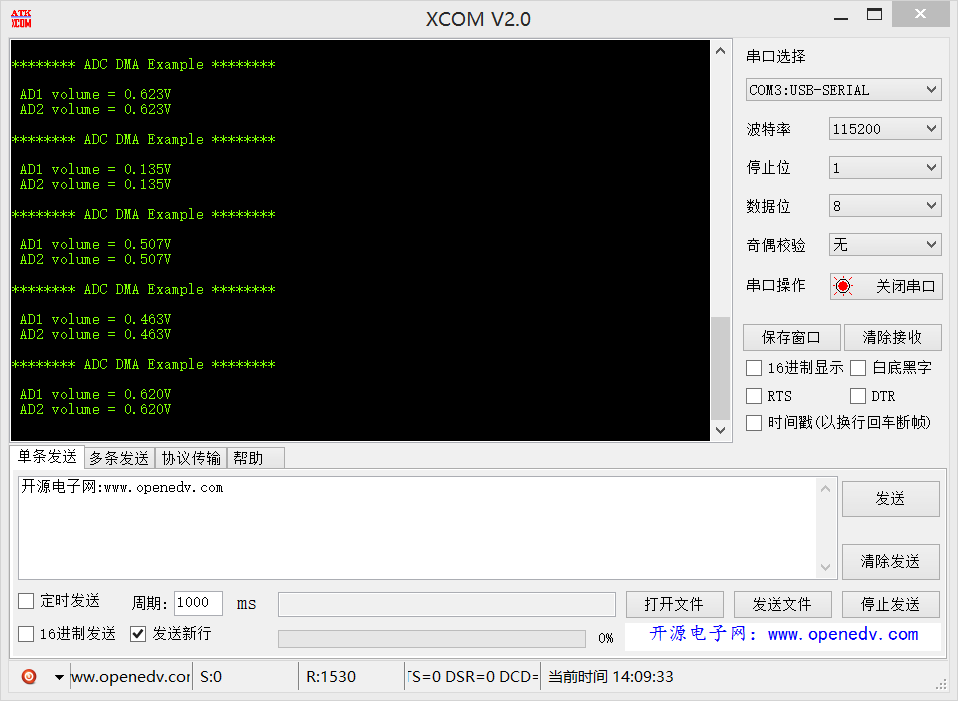Click the line 'AD1 volume = 0.507V'
This screenshot has height=701, width=958.
(95, 244)
